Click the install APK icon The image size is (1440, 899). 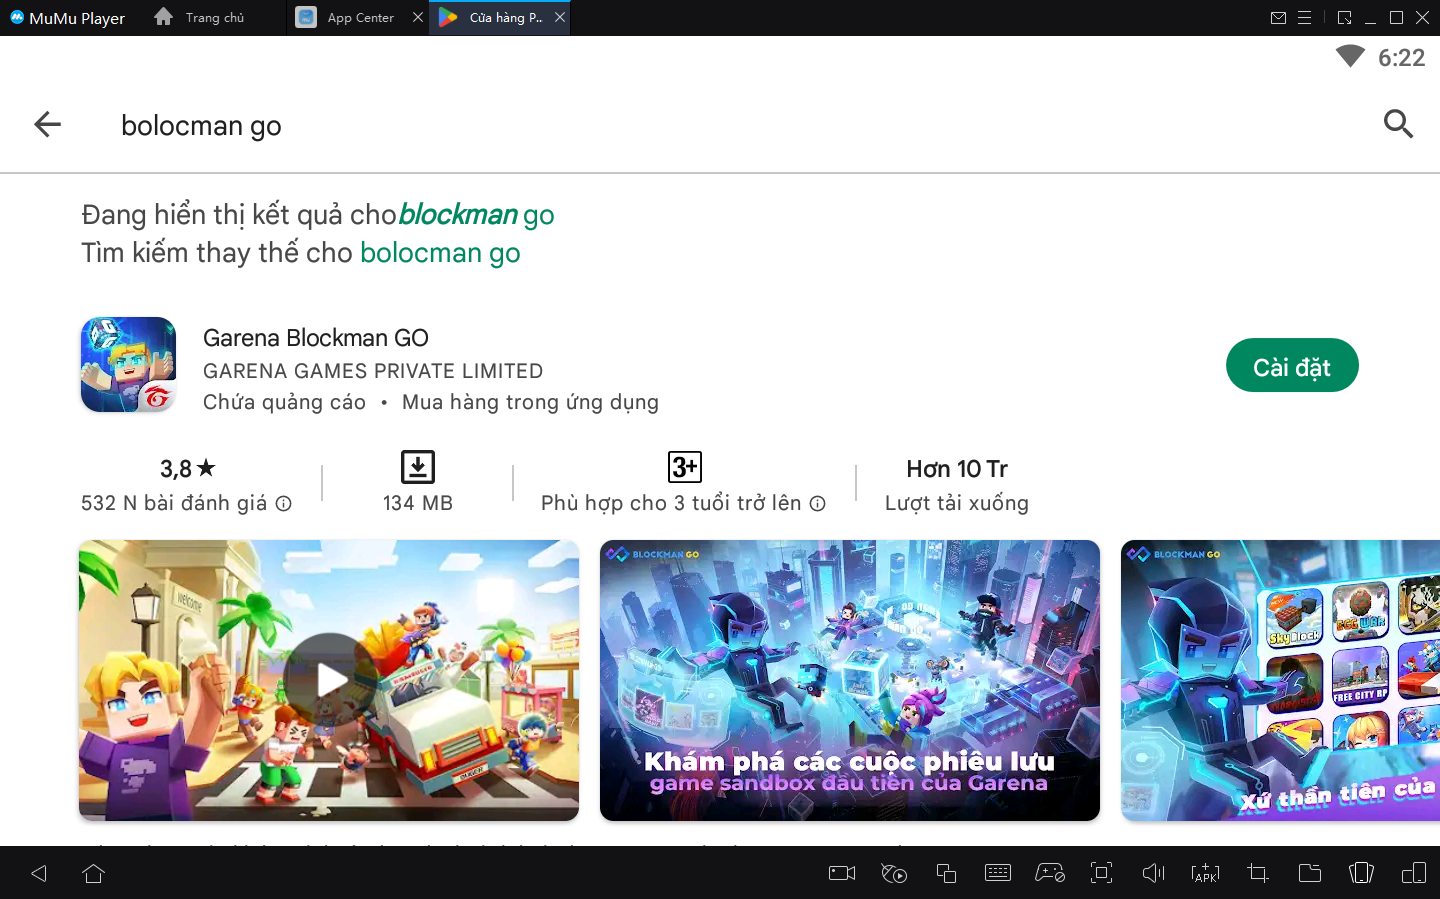coord(1205,873)
